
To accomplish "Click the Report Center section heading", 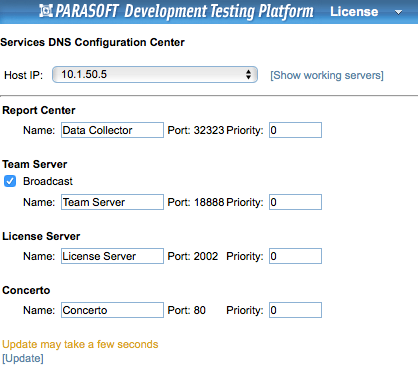I will pyautogui.click(x=39, y=110).
